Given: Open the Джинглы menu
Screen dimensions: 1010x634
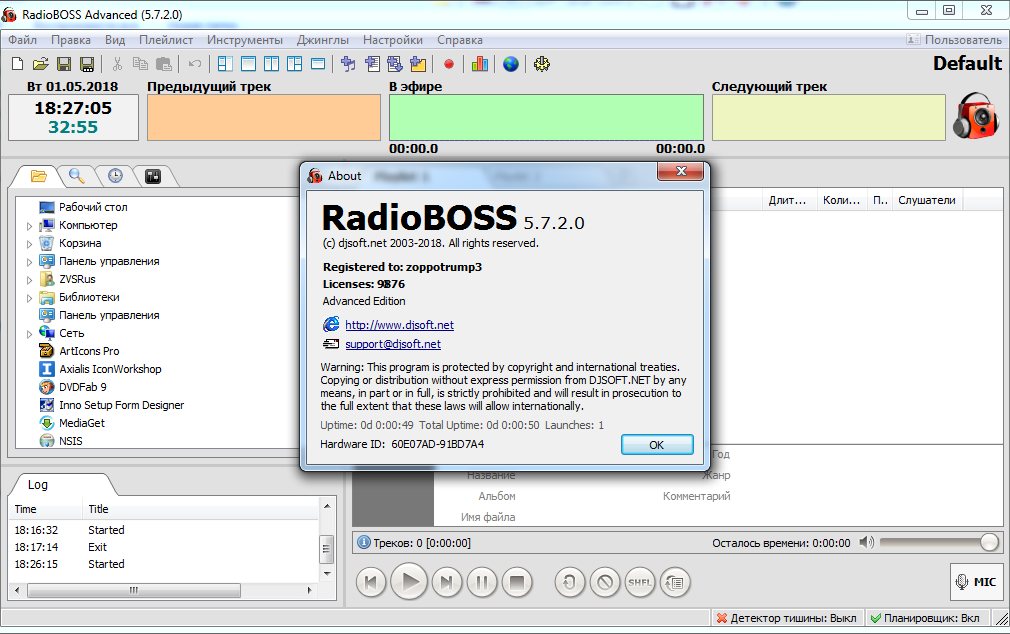Looking at the screenshot, I should pyautogui.click(x=323, y=40).
